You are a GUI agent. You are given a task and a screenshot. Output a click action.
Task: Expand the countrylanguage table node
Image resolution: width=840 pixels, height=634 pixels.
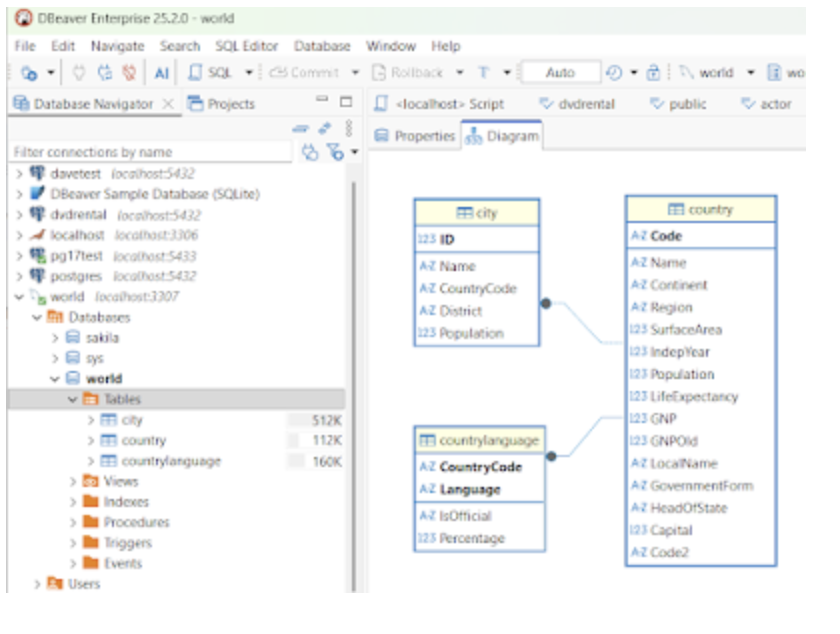(91, 461)
